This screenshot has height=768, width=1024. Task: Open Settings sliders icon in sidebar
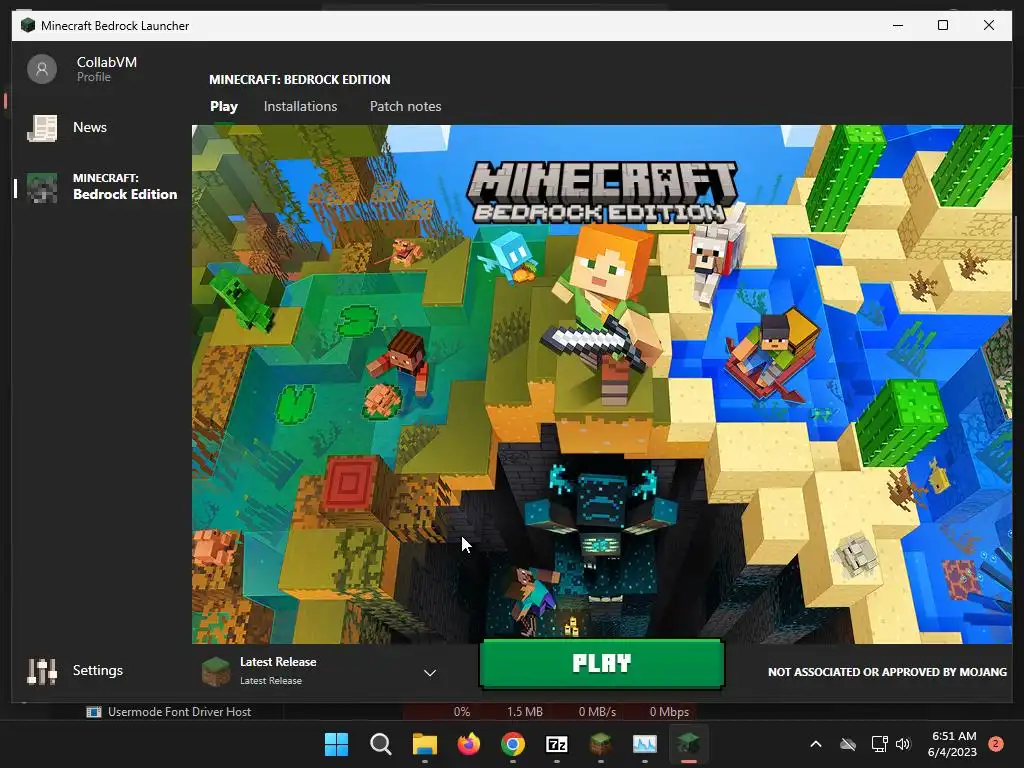(42, 671)
